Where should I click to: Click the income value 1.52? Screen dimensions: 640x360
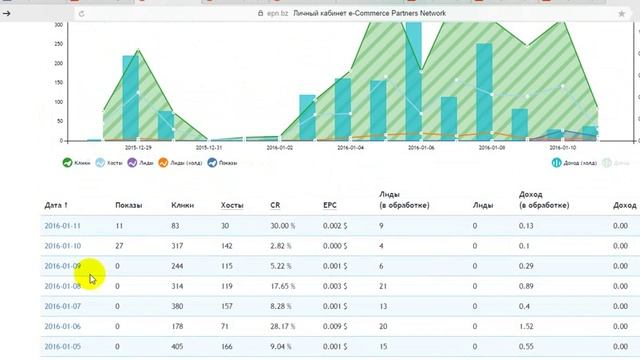coord(526,327)
